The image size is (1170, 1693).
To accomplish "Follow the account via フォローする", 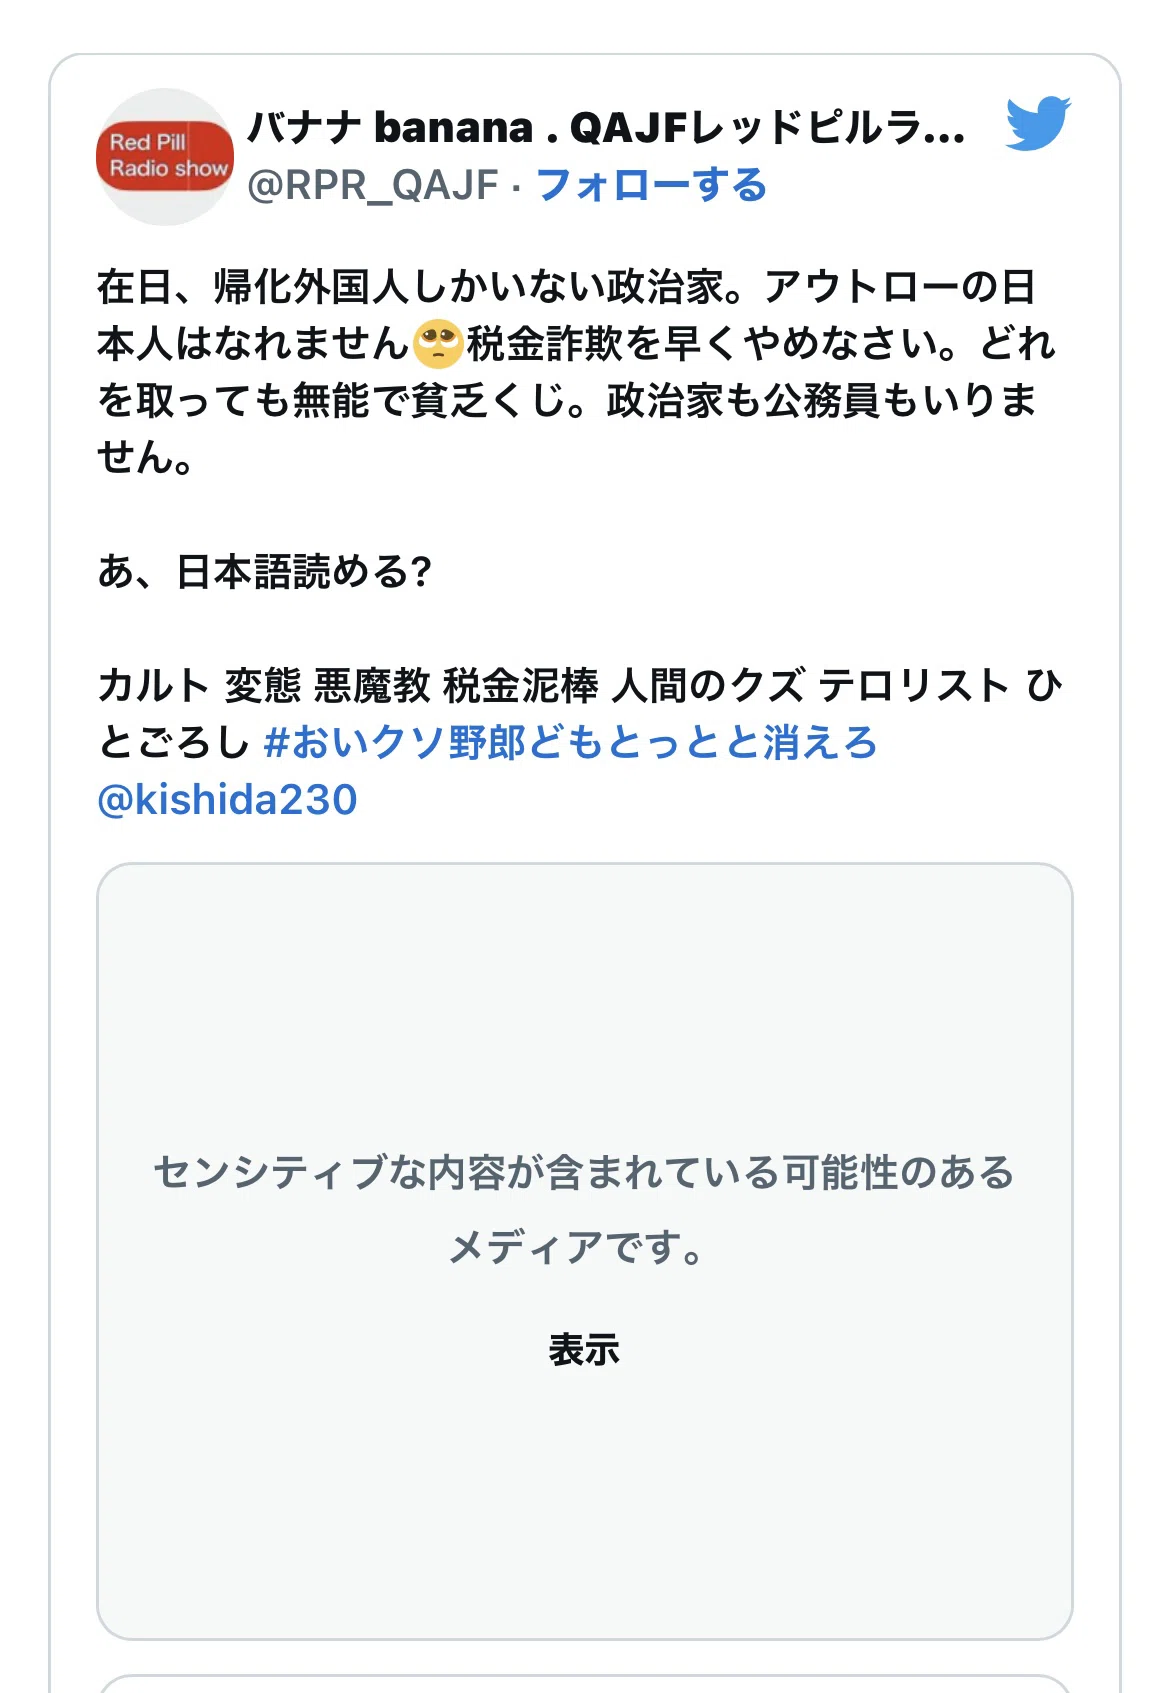I will (652, 185).
